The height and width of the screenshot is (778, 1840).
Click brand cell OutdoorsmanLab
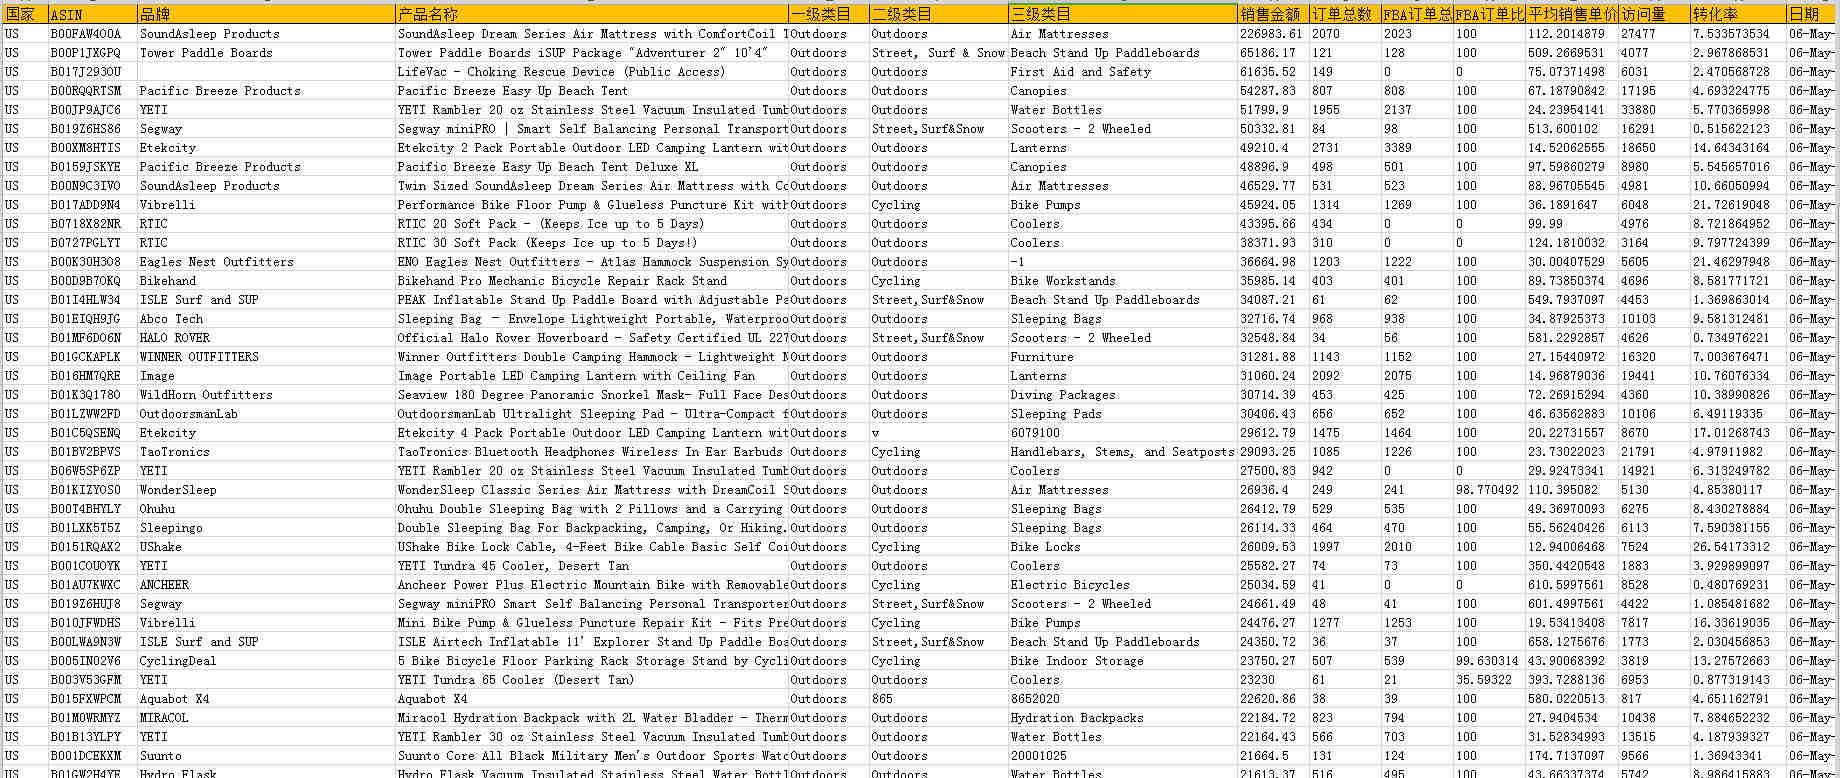[266, 414]
